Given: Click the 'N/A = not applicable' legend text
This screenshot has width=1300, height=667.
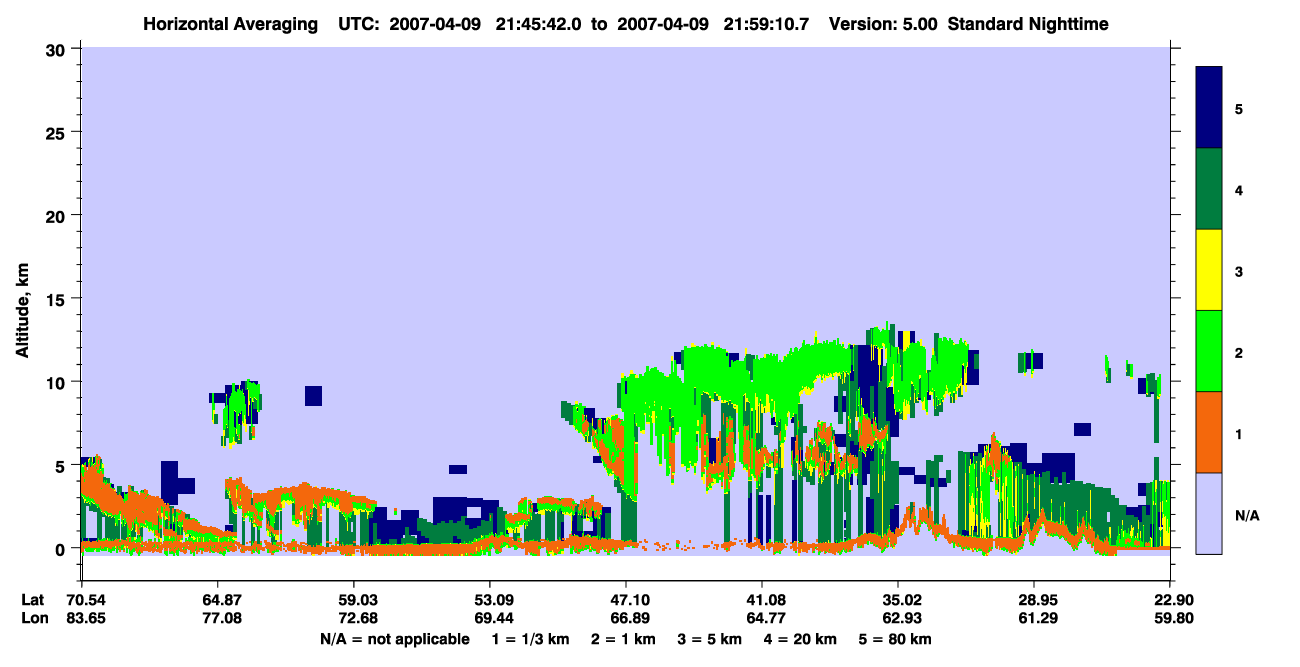Looking at the screenshot, I should click(394, 639).
